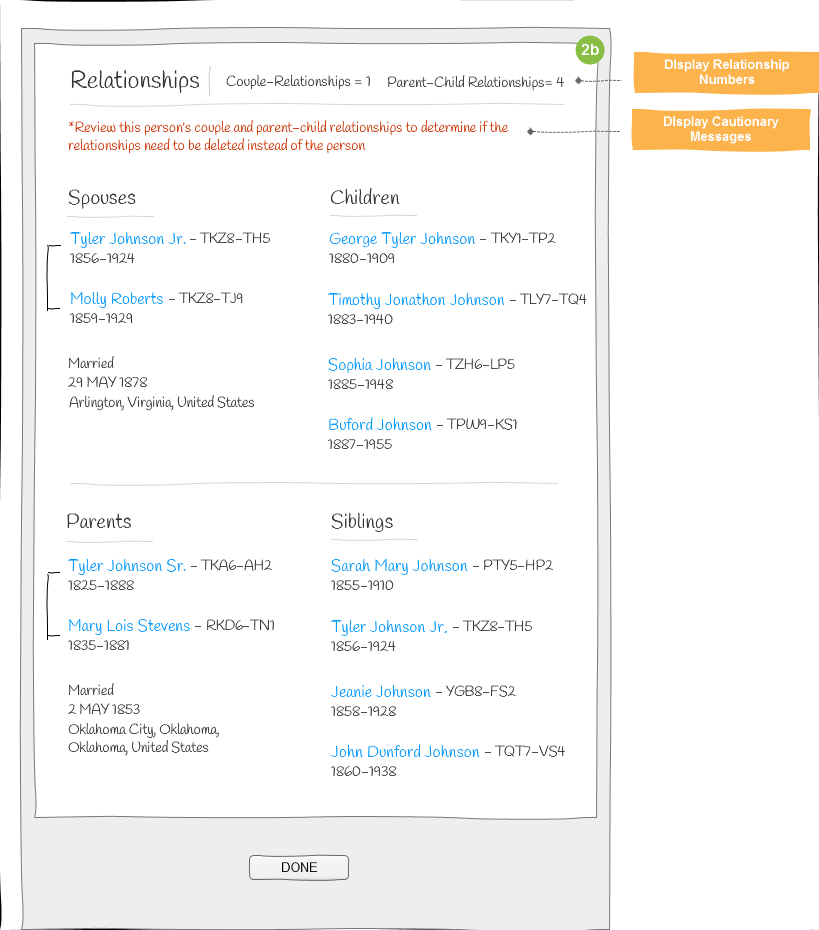Click the Parent-Child Relationships= 4 count
The height and width of the screenshot is (930, 819).
pos(476,82)
